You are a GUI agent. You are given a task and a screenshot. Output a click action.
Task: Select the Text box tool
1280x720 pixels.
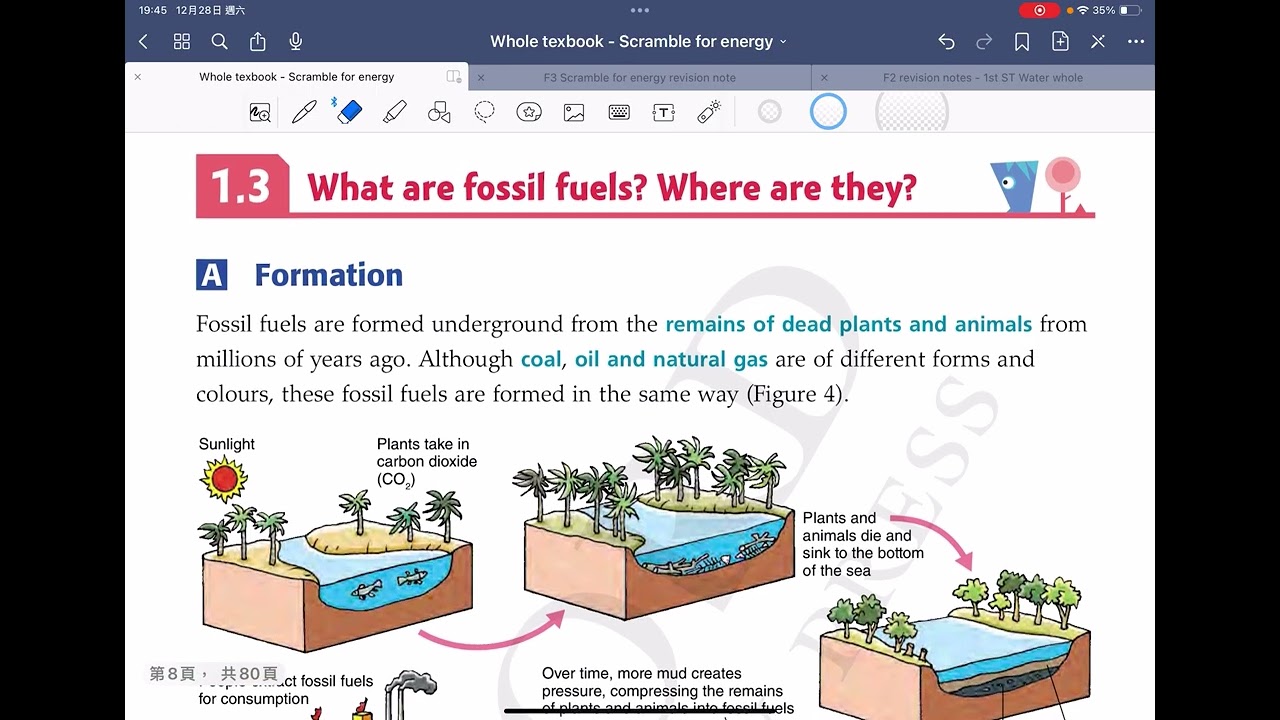click(x=663, y=113)
